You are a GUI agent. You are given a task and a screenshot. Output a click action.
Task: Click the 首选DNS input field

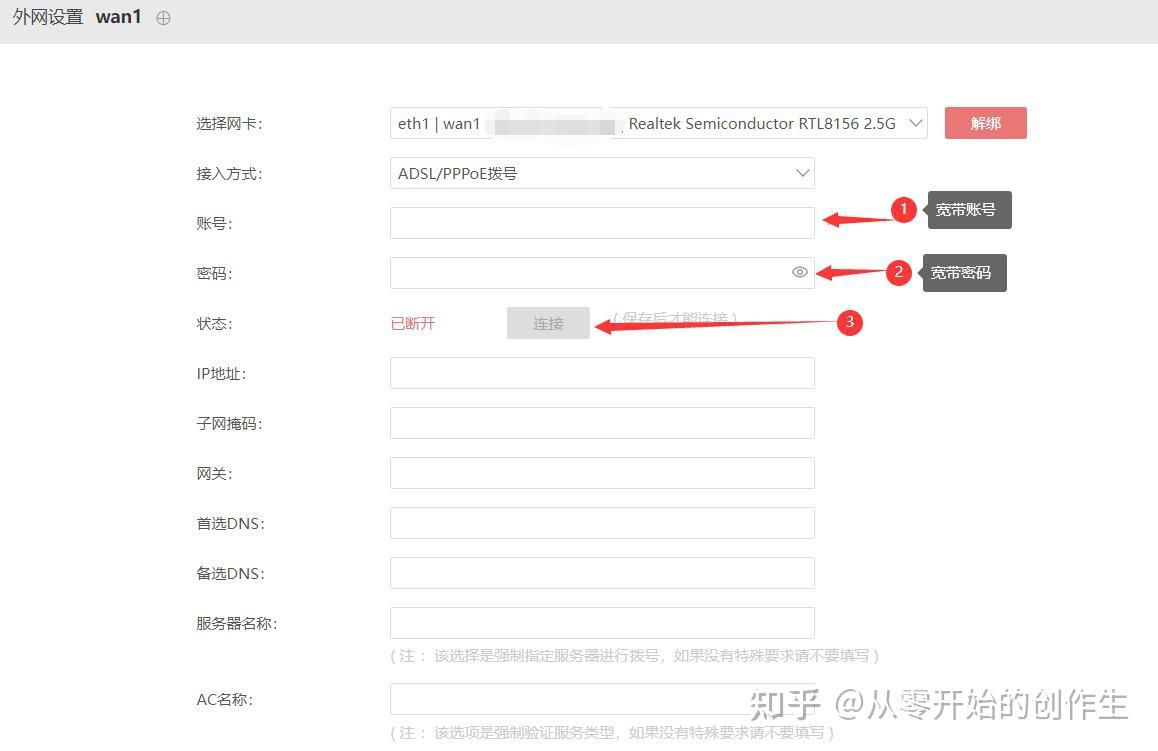(601, 522)
